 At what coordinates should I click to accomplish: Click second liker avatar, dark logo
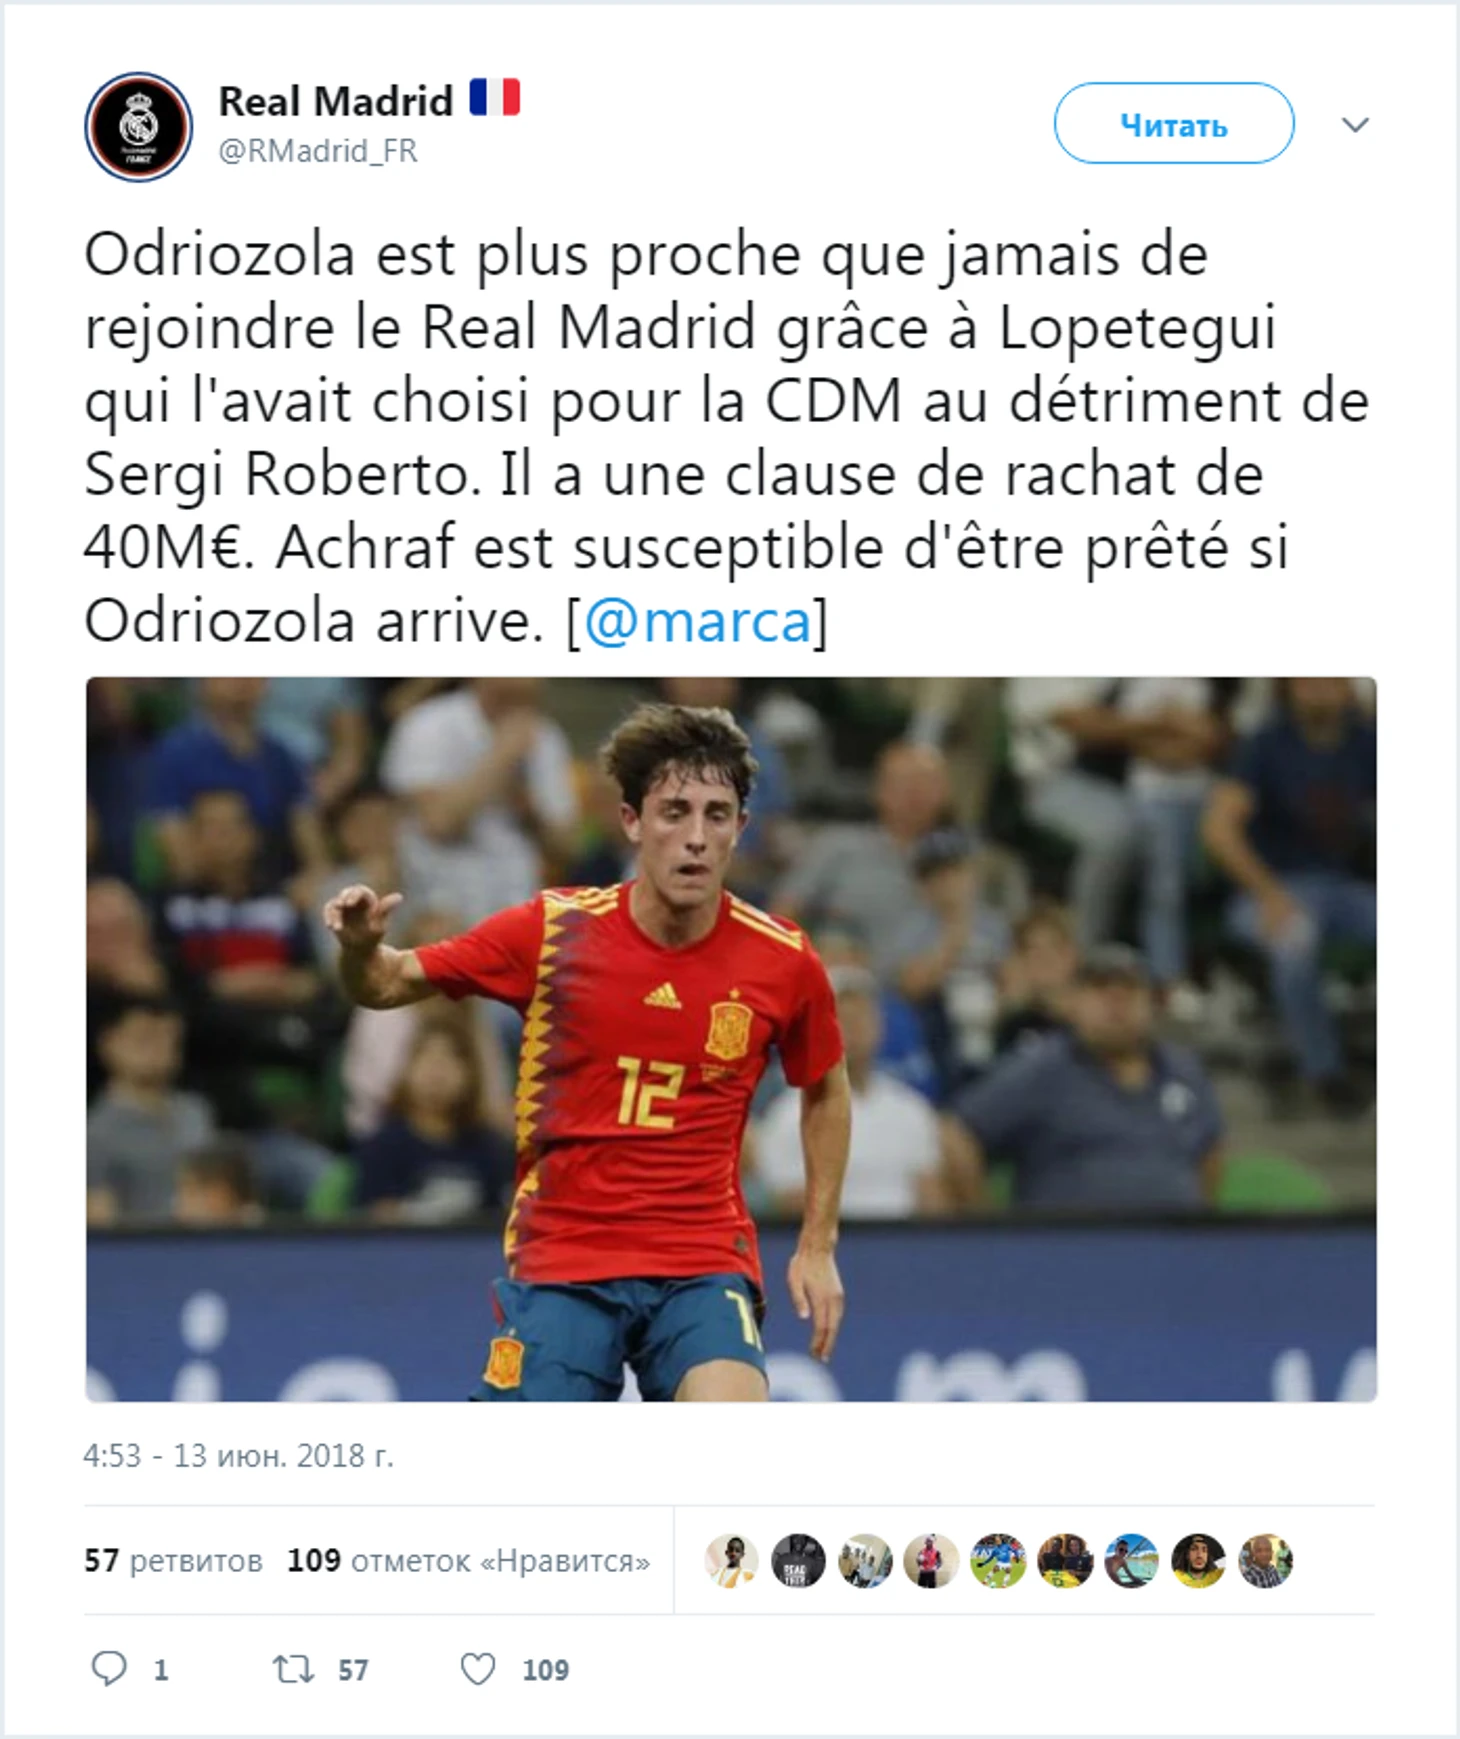[798, 1560]
